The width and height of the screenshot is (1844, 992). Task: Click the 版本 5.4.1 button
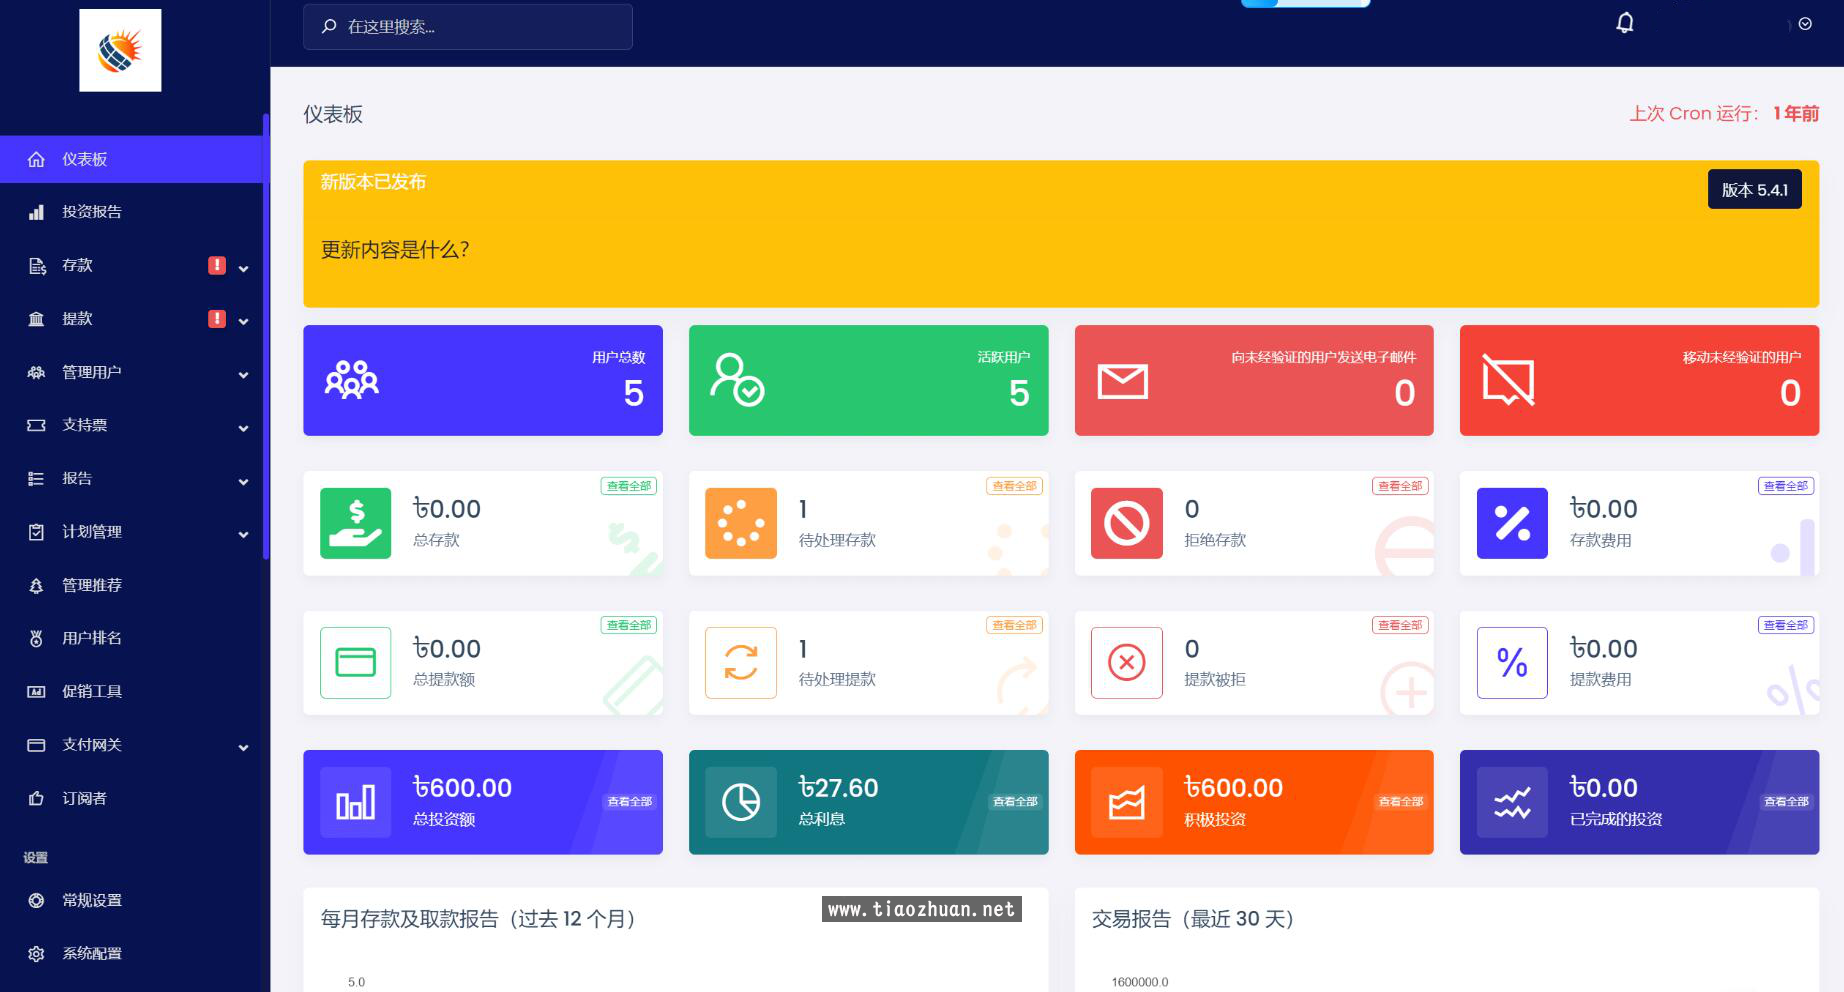coord(1754,189)
